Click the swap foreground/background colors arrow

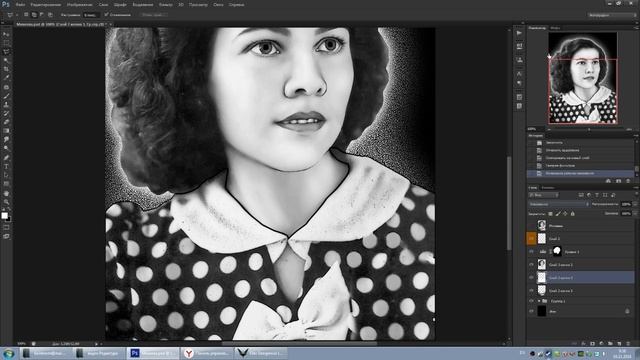9,210
